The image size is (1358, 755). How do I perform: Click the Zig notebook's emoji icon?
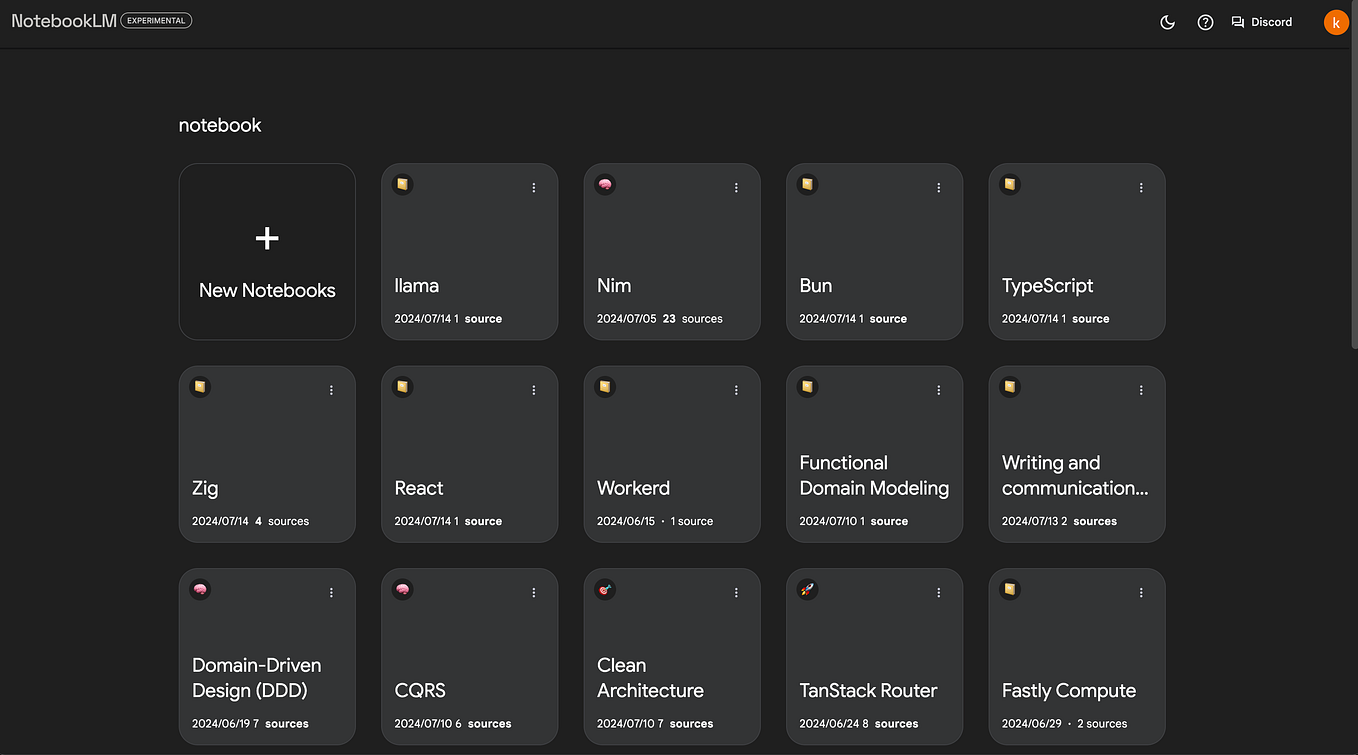(200, 387)
